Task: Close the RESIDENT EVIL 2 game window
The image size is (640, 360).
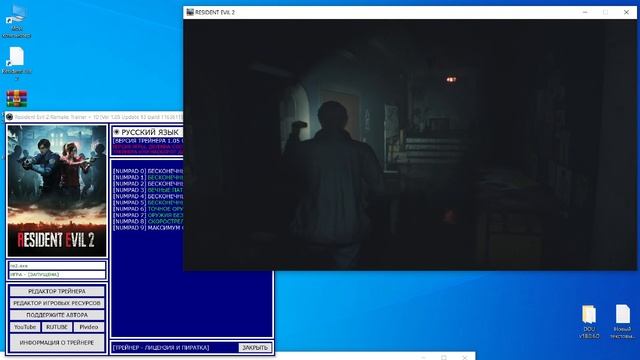Action: click(x=627, y=12)
